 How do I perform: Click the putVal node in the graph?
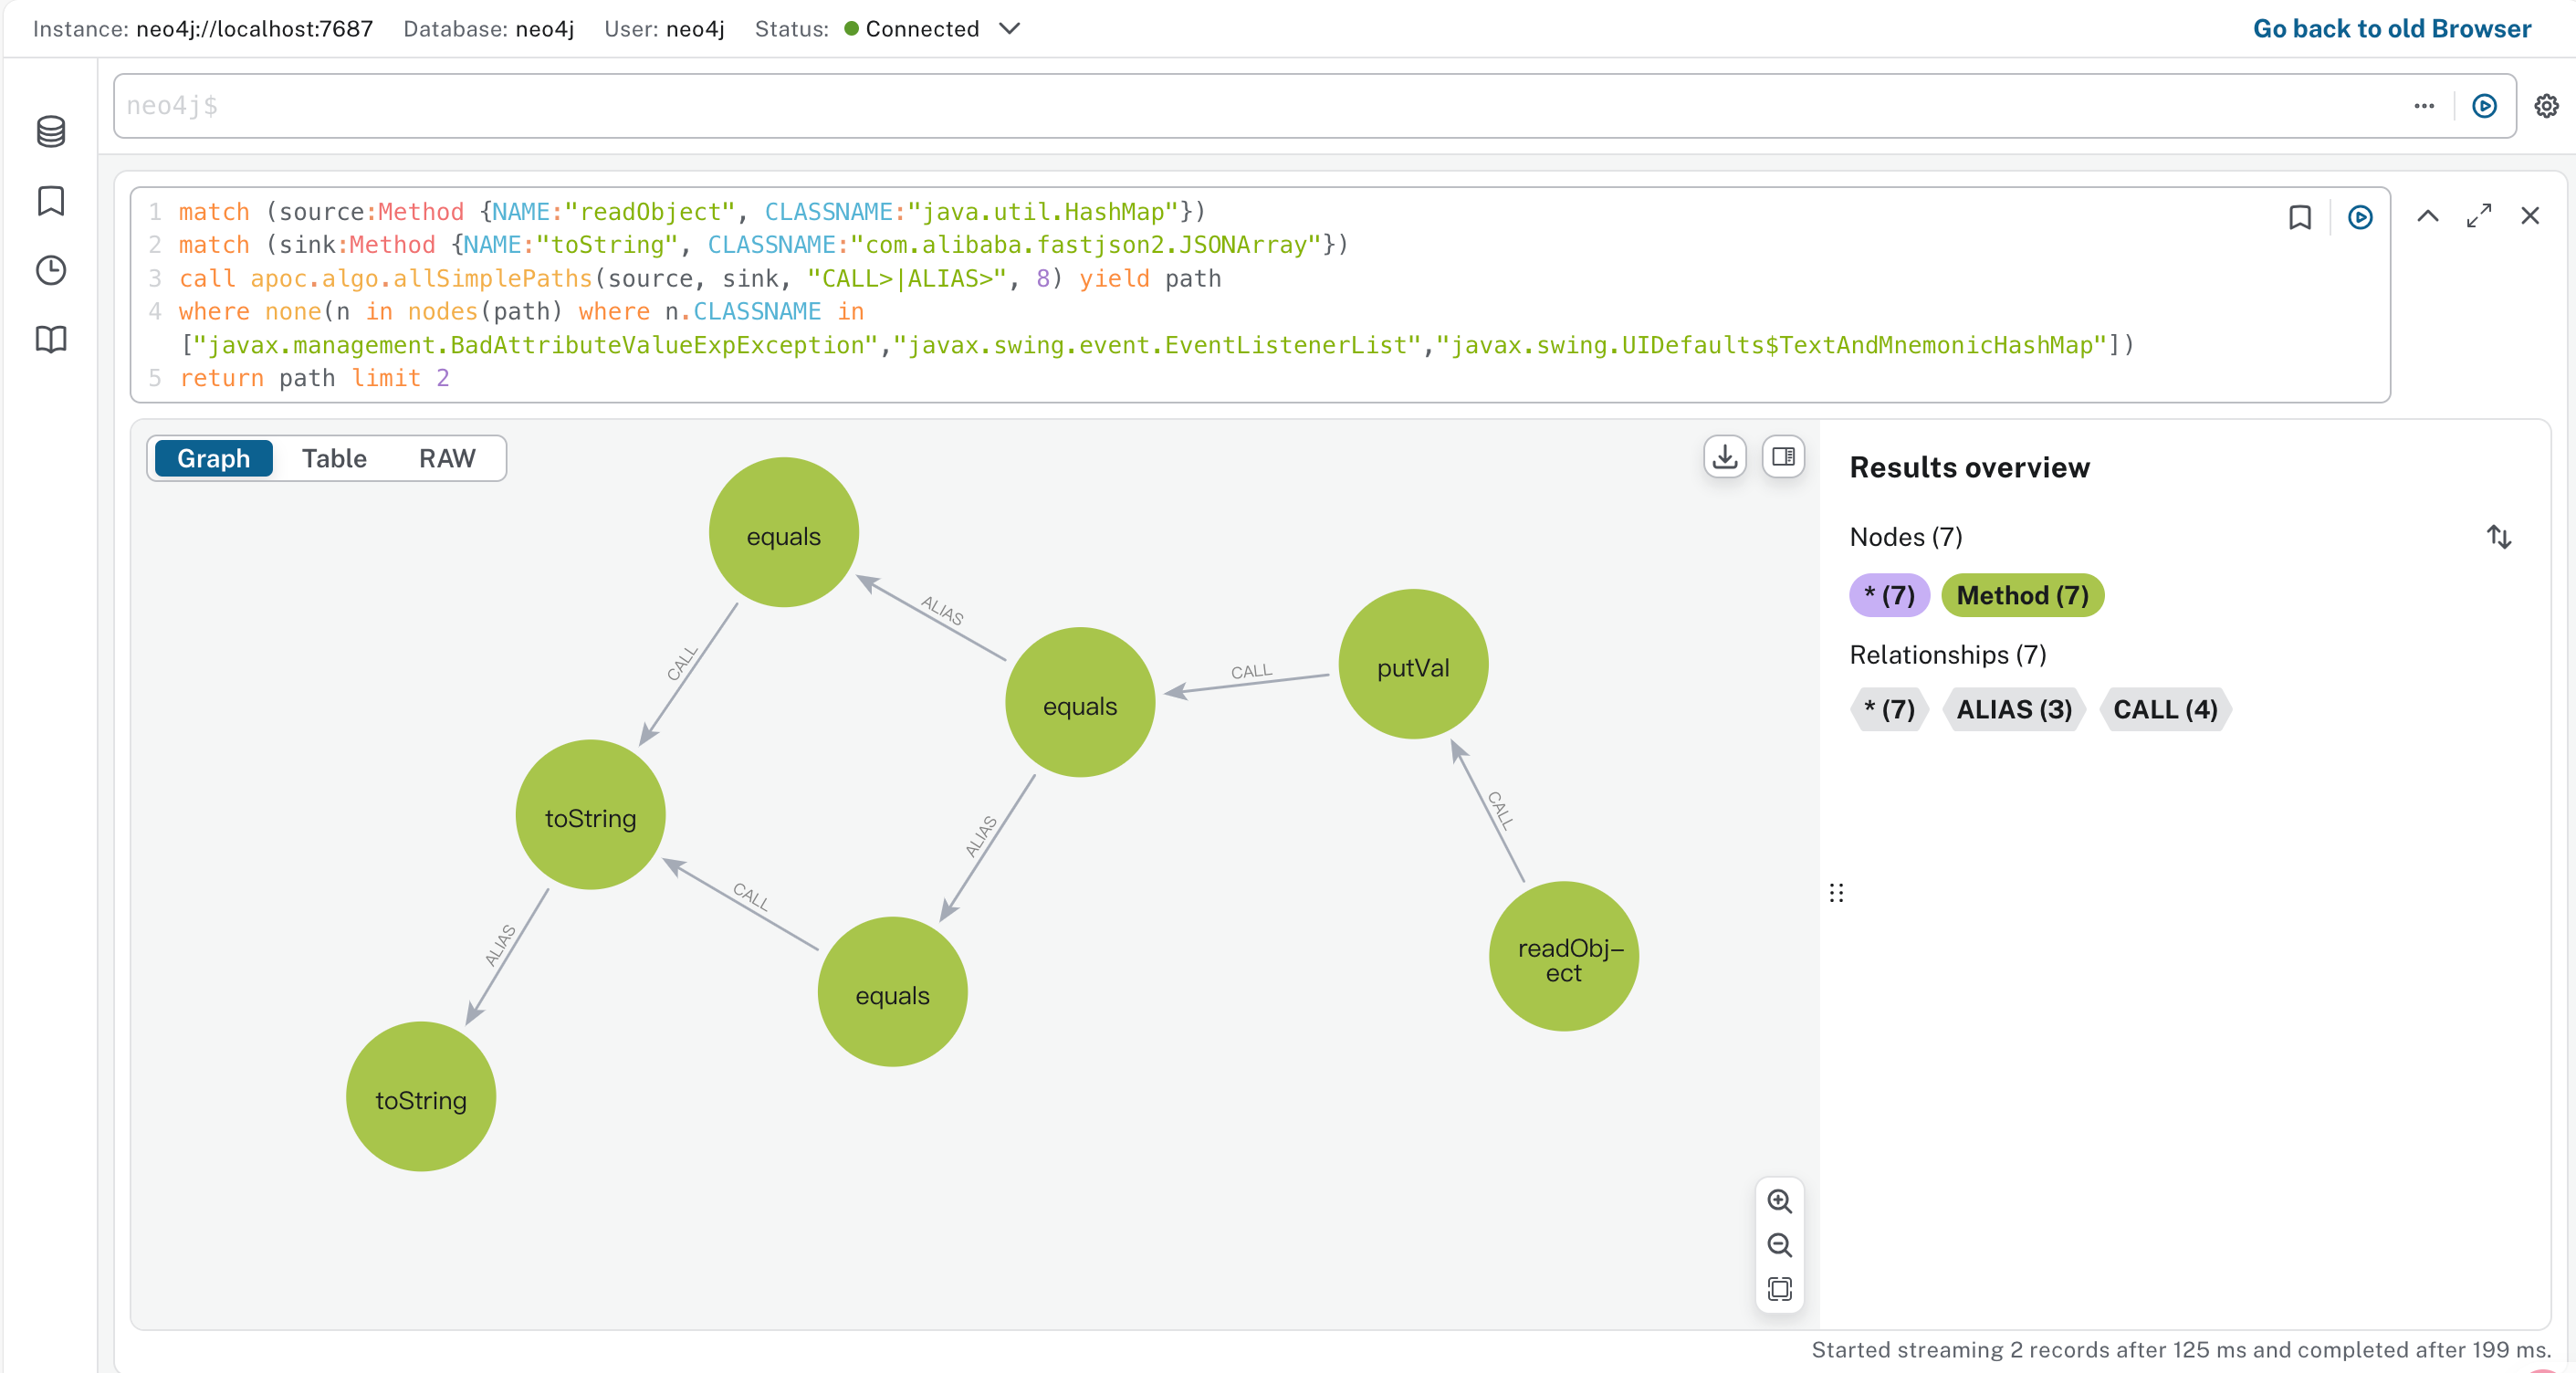pyautogui.click(x=1412, y=666)
